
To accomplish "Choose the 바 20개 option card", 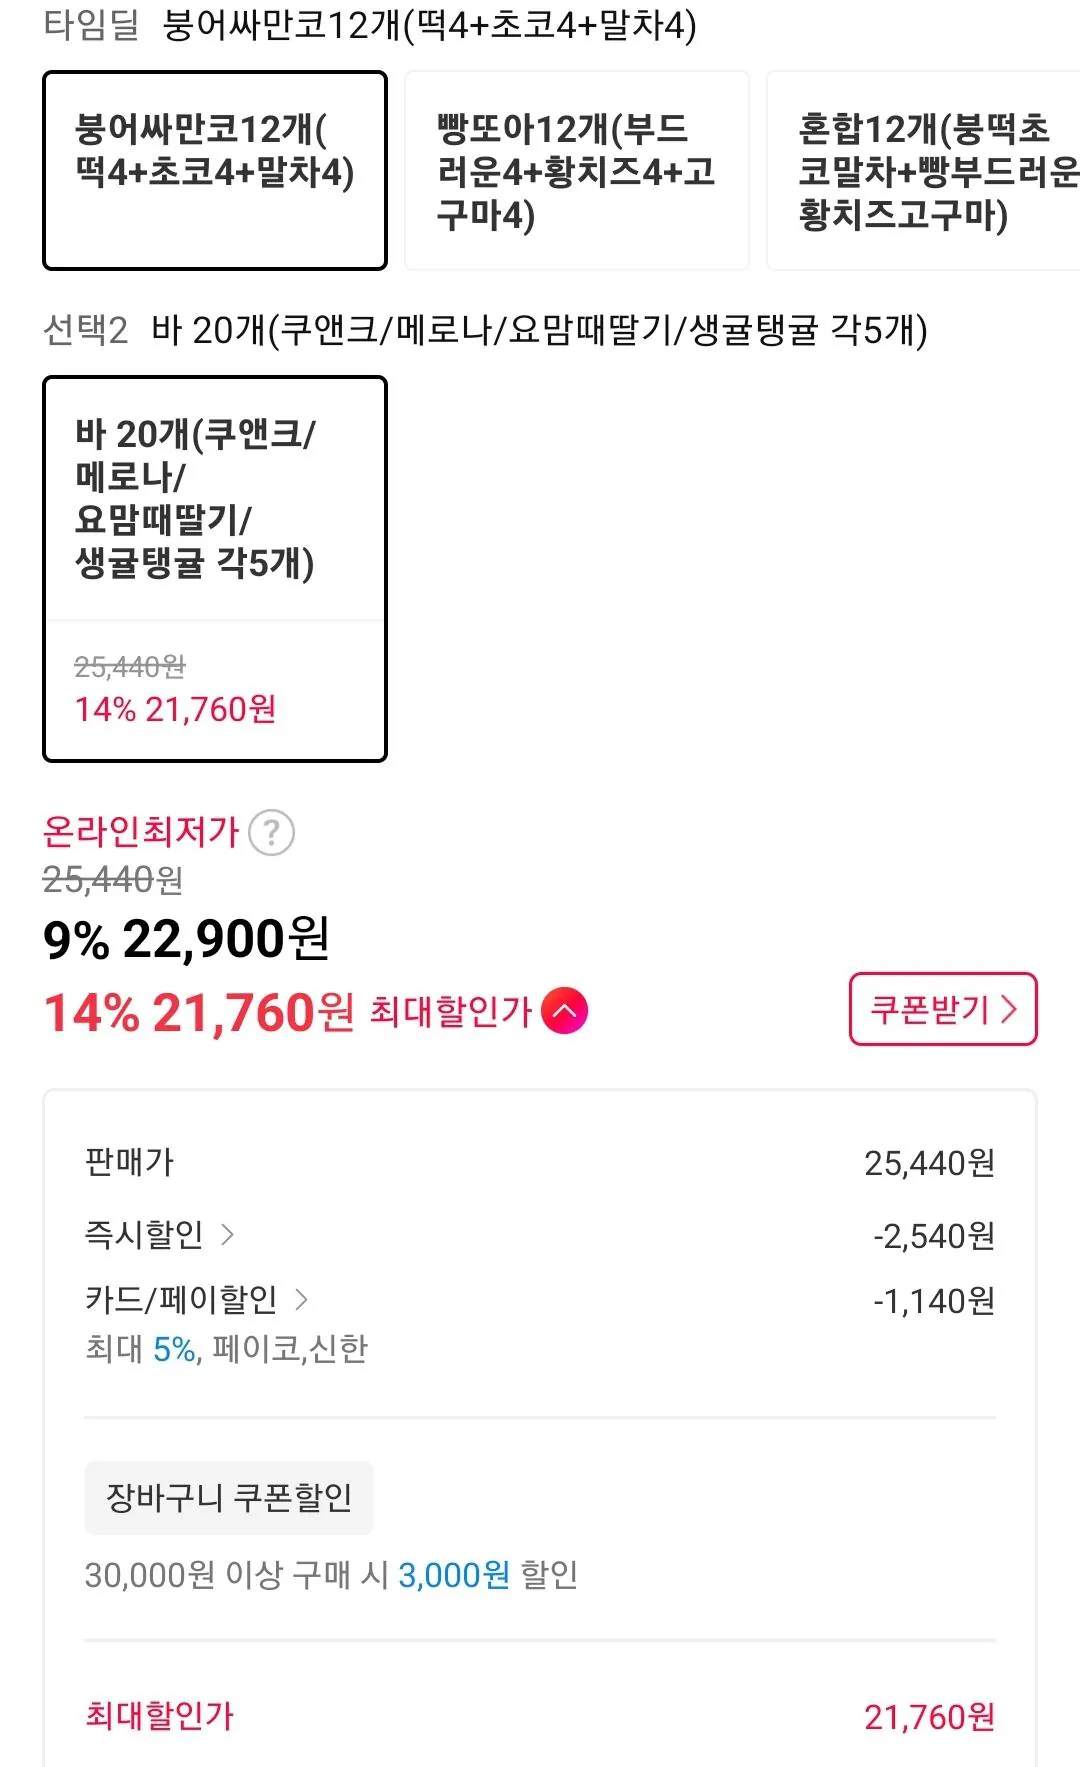I will coord(215,568).
